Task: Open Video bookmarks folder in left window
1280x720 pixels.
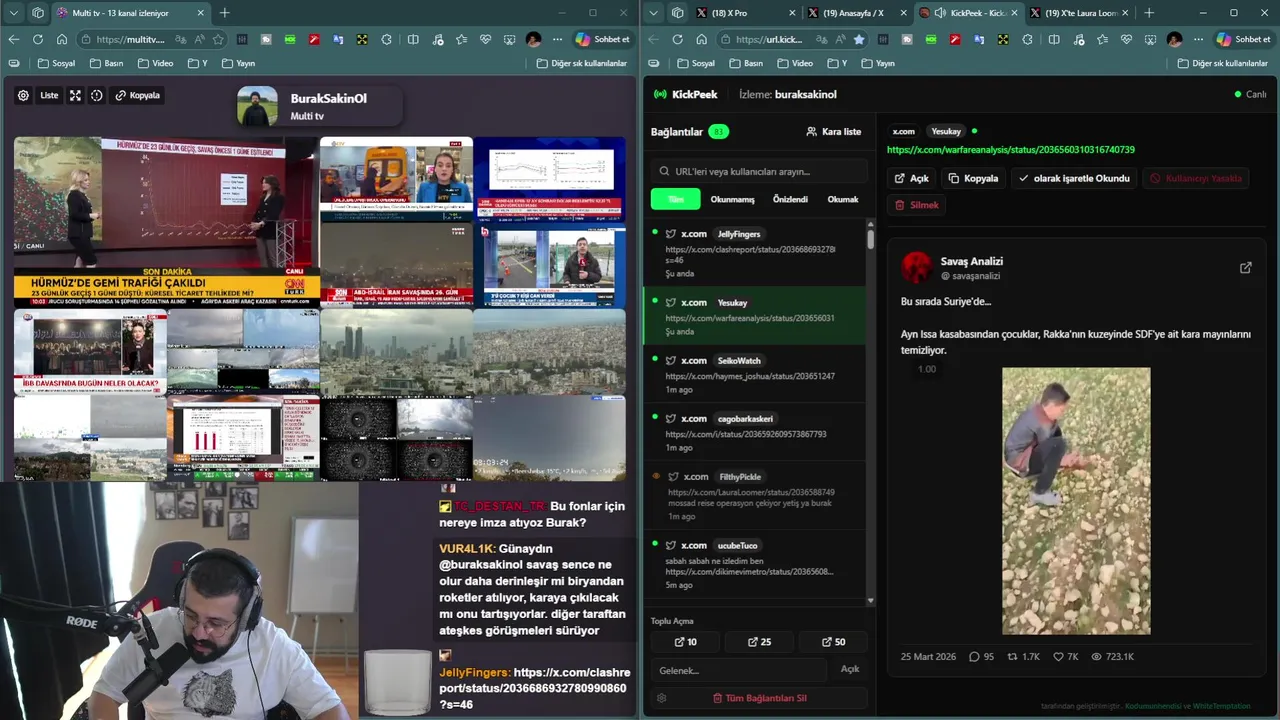Action: 155,63
